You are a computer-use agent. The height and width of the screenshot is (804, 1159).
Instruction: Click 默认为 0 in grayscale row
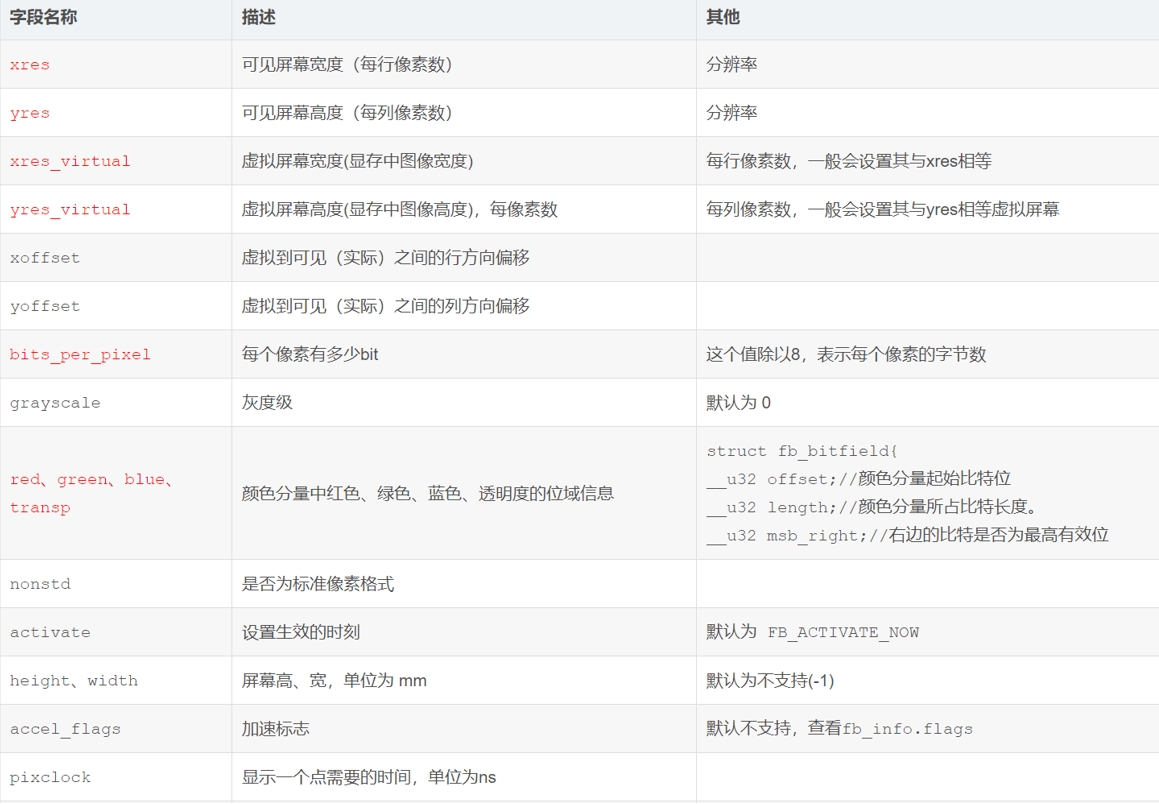pyautogui.click(x=738, y=403)
